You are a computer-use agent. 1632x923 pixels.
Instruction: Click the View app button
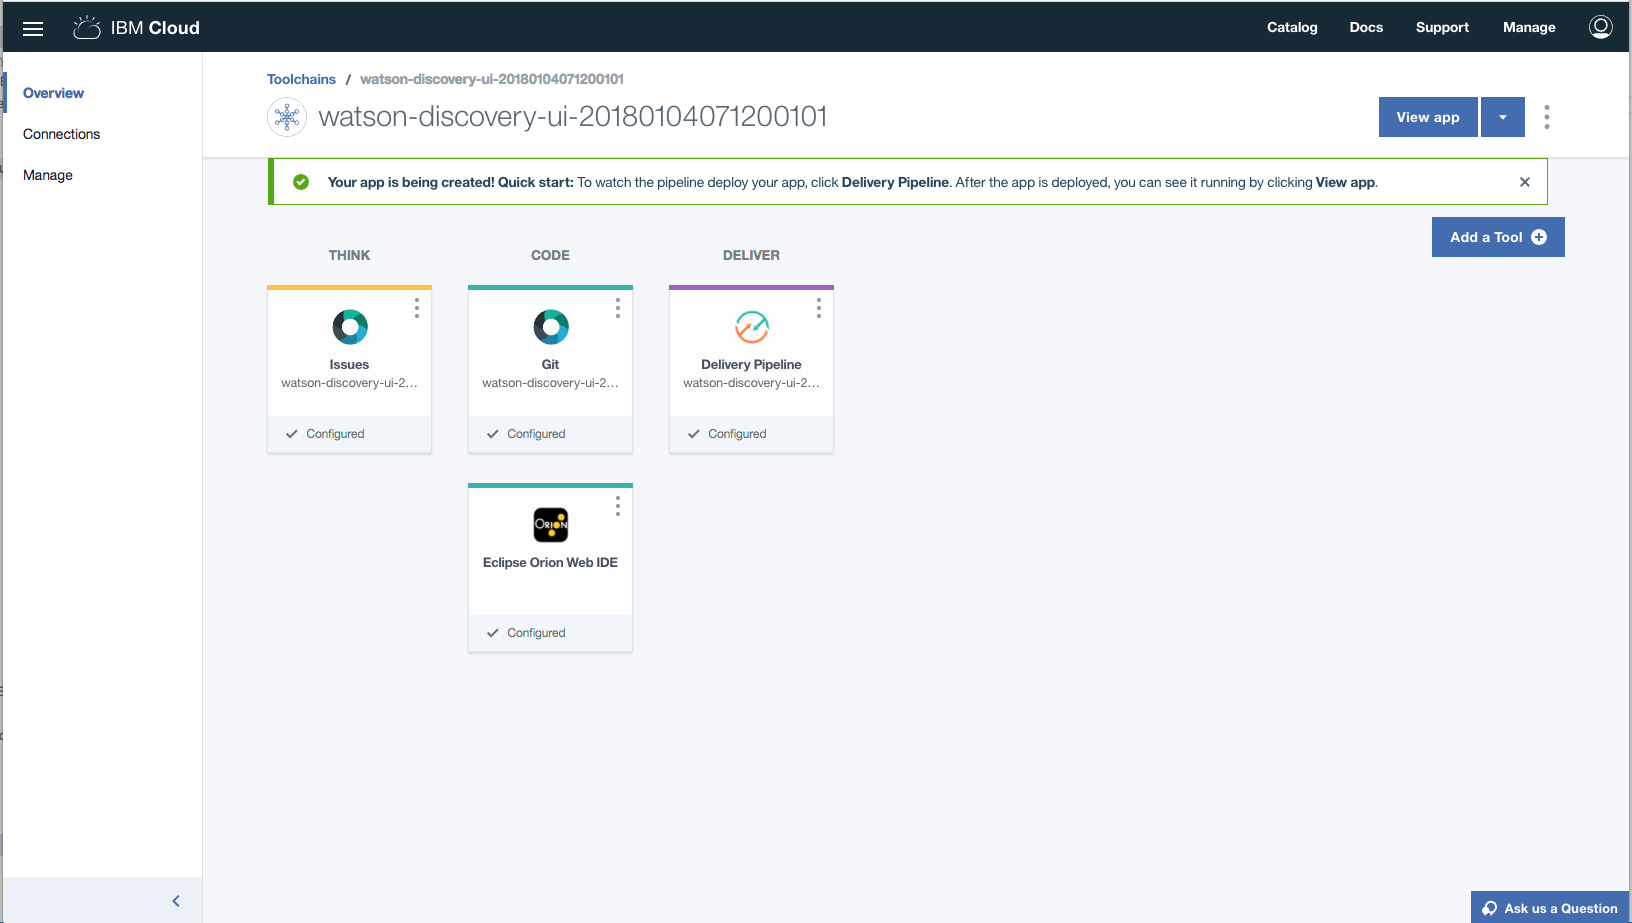(x=1428, y=117)
